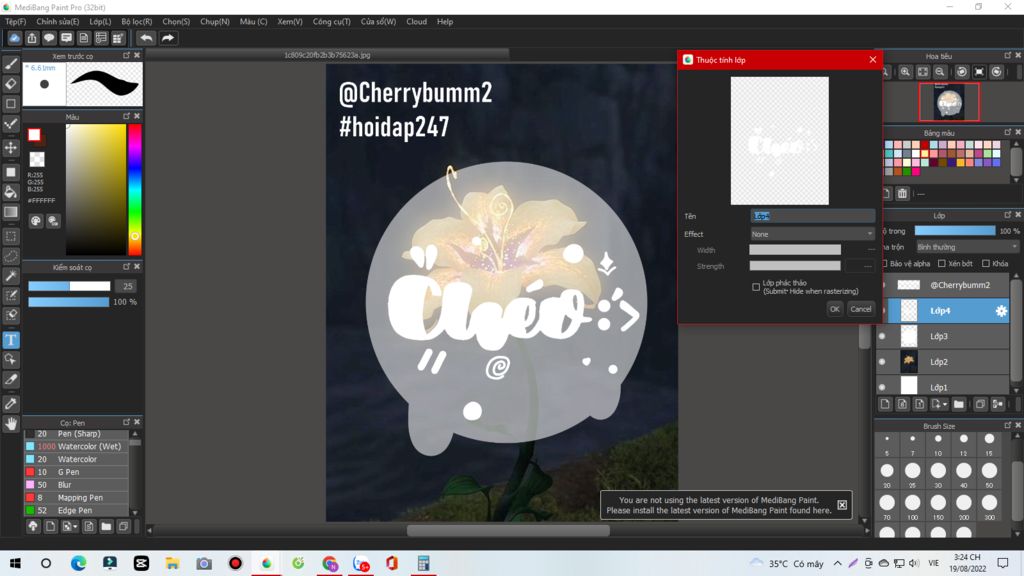
Task: Click cloud upload brush icon in brush panel
Action: 33,526
